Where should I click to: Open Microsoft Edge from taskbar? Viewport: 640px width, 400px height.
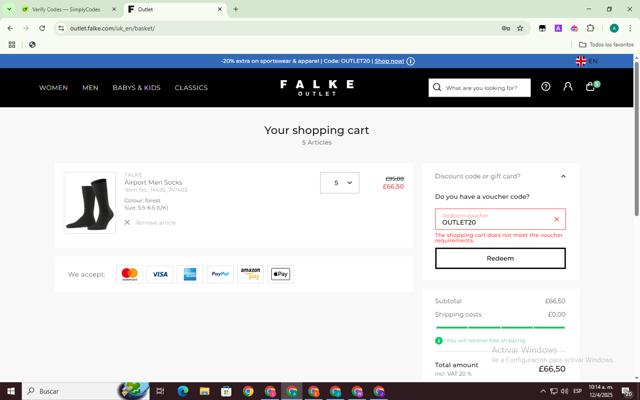[183, 391]
